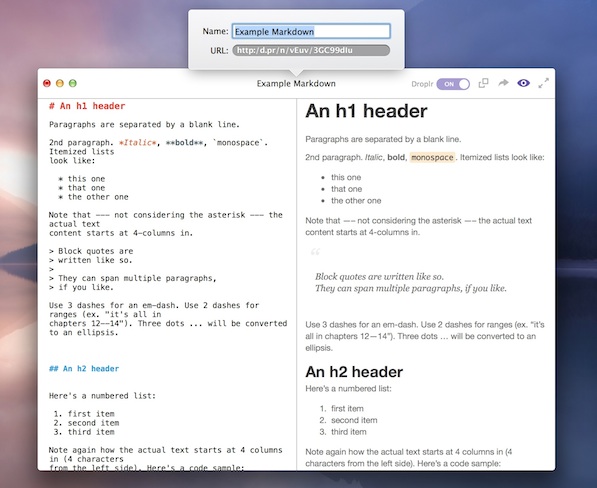Click the '# An h1 header' source line

(87, 106)
